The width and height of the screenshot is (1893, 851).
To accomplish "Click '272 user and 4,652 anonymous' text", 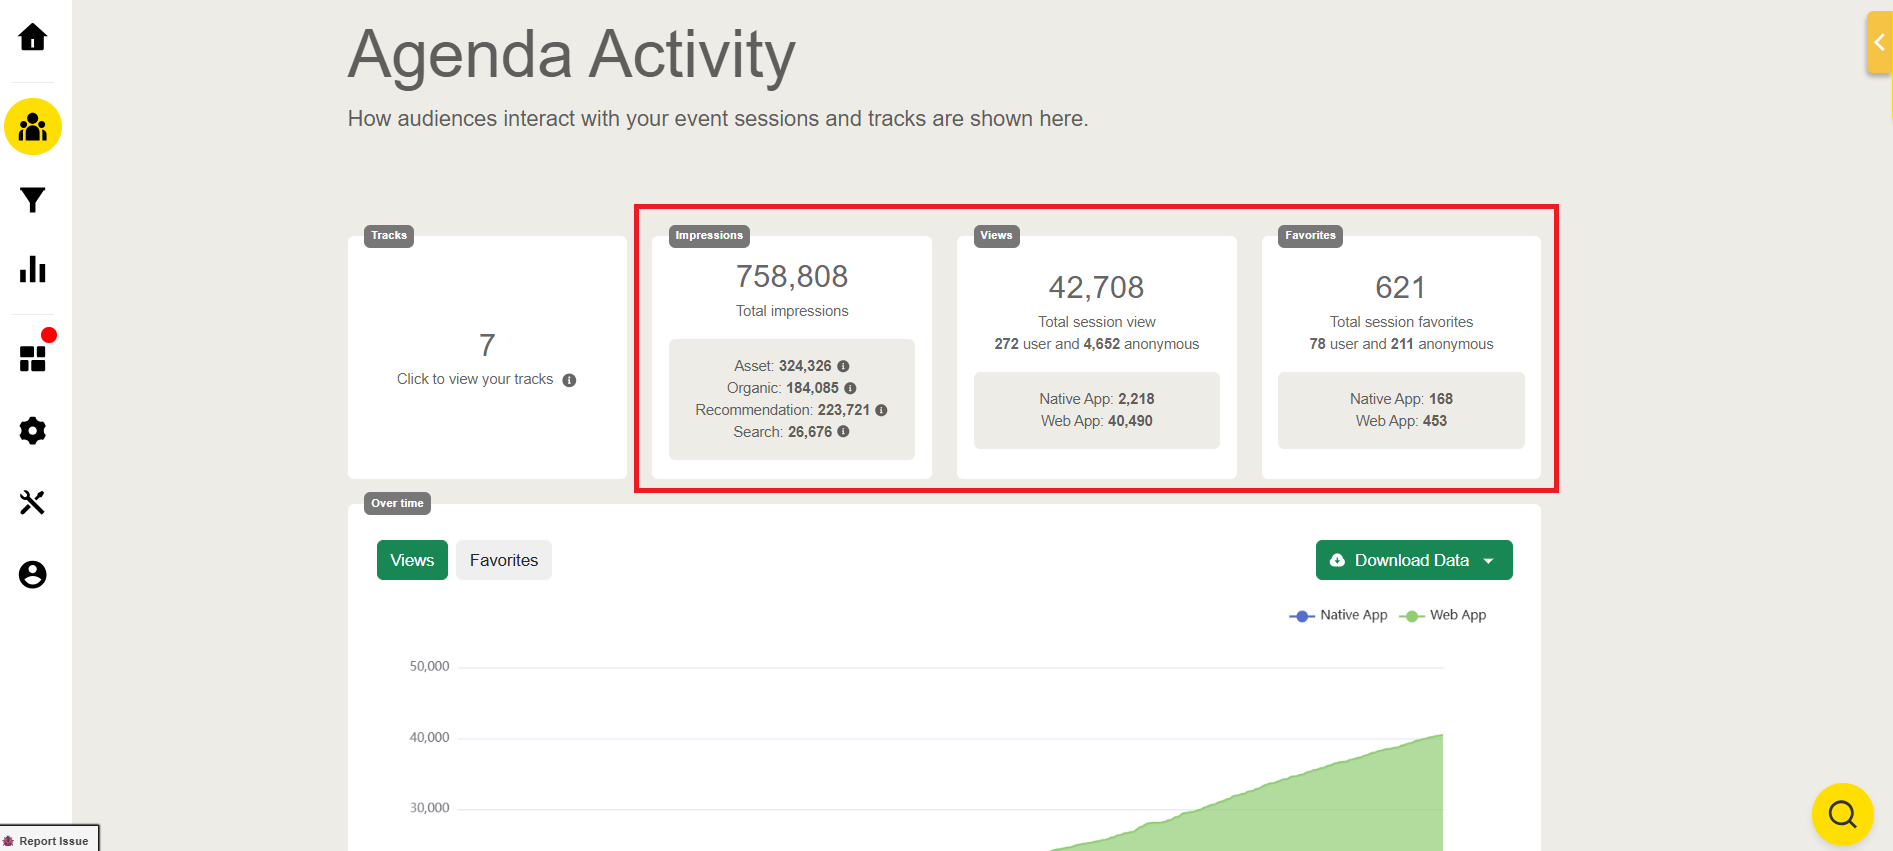I will [x=1096, y=344].
